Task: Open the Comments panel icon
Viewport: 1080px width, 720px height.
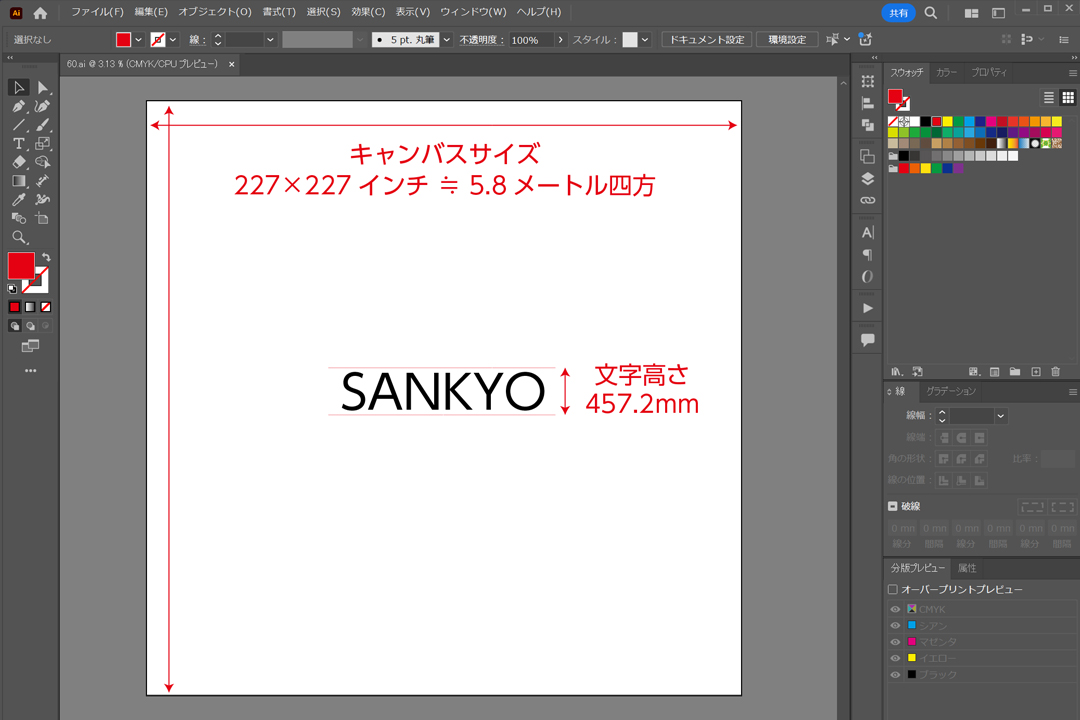Action: coord(868,340)
